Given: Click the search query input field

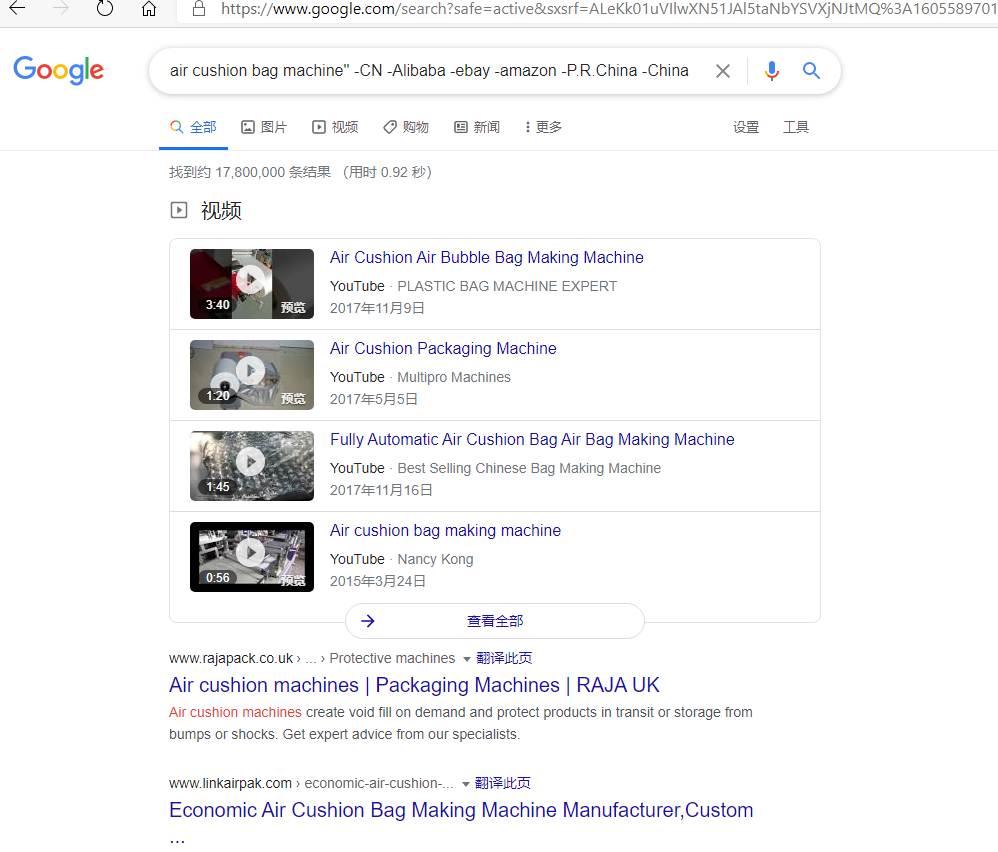Looking at the screenshot, I should click(429, 71).
